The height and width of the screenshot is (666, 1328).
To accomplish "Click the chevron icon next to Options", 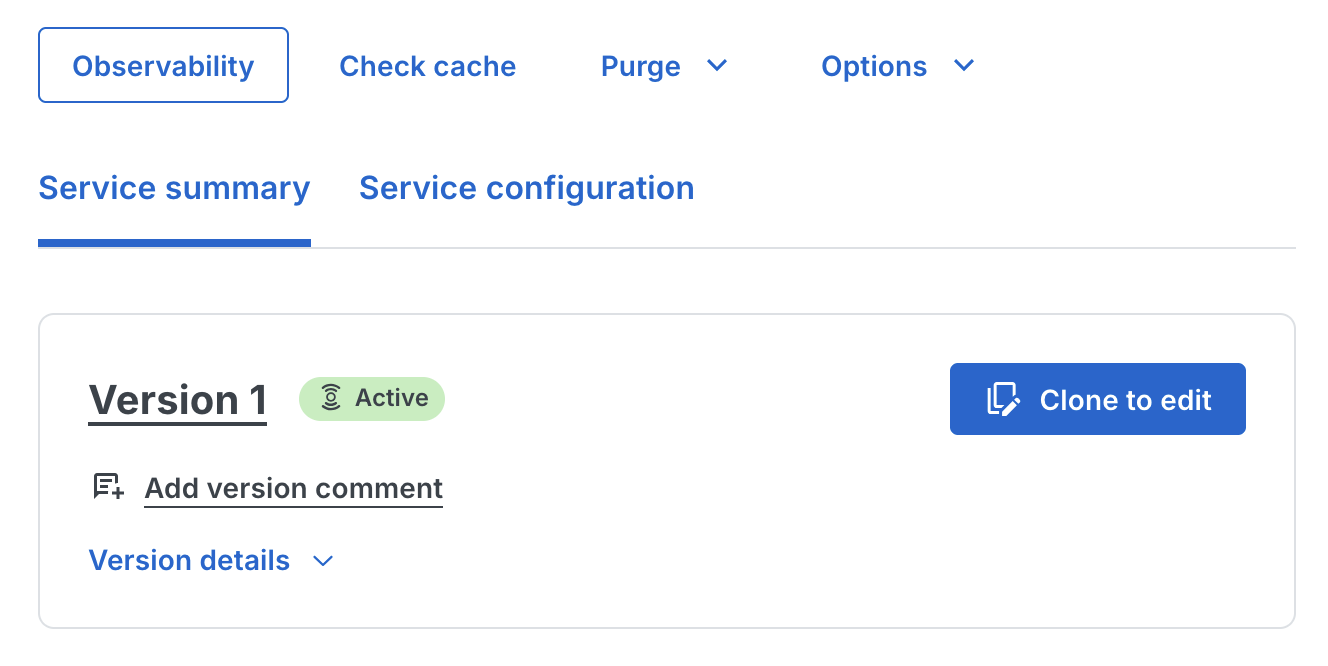I will tap(963, 66).
